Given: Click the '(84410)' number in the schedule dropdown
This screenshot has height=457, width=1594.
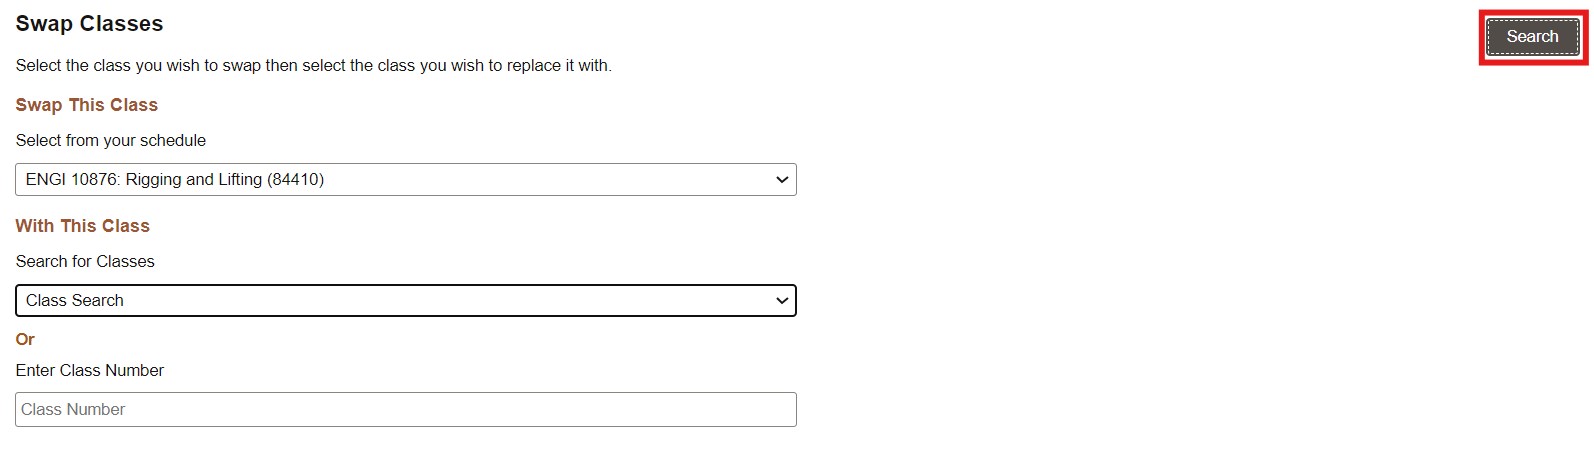Looking at the screenshot, I should pyautogui.click(x=296, y=180).
